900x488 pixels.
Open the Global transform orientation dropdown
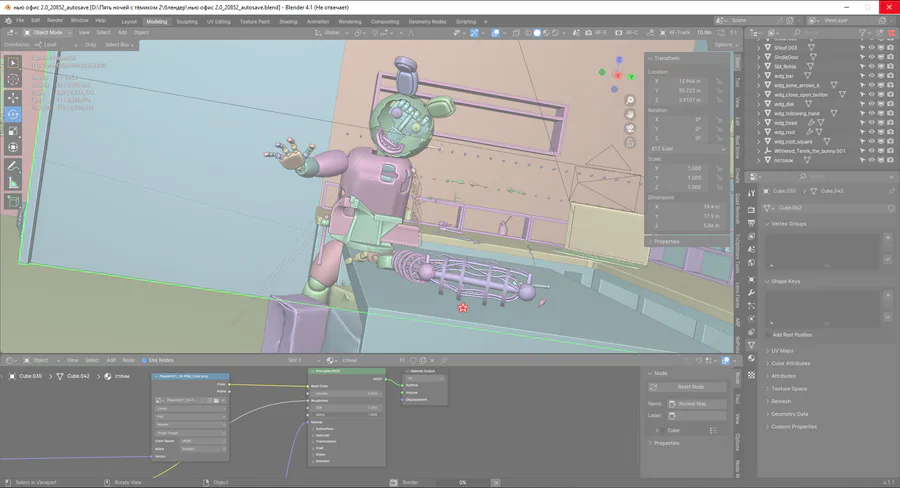(332, 33)
